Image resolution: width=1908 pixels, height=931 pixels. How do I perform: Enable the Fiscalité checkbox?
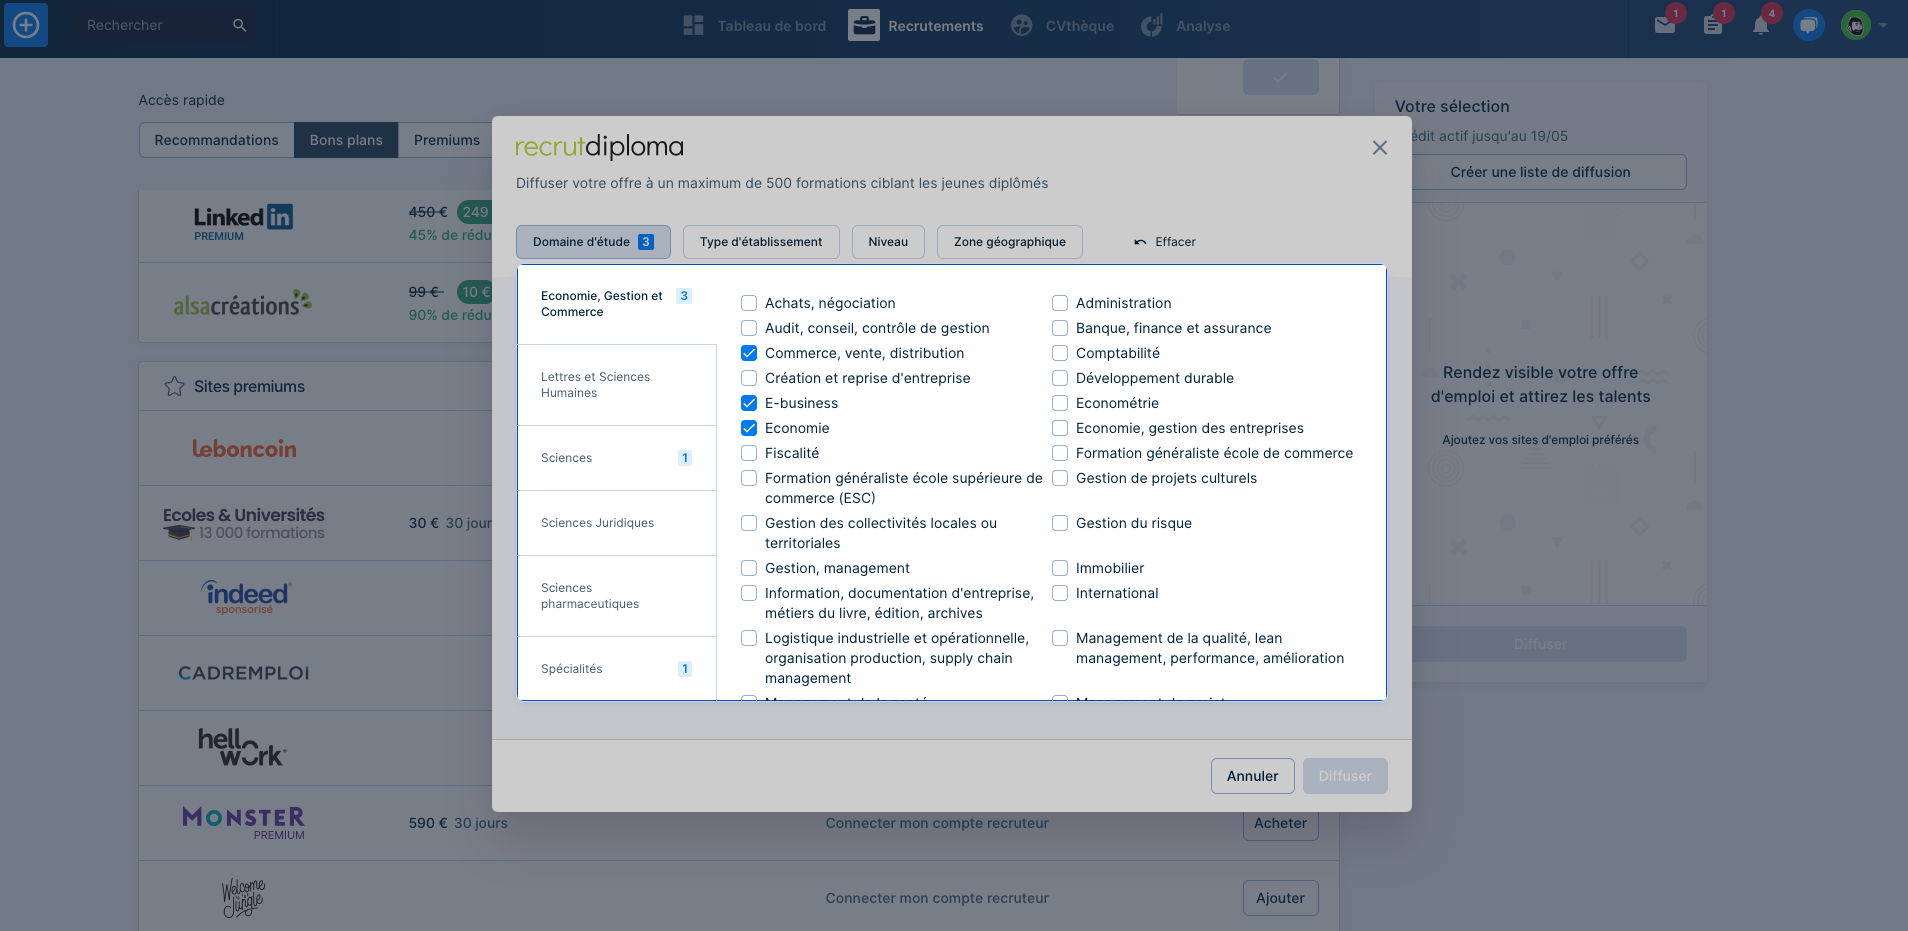coord(749,453)
